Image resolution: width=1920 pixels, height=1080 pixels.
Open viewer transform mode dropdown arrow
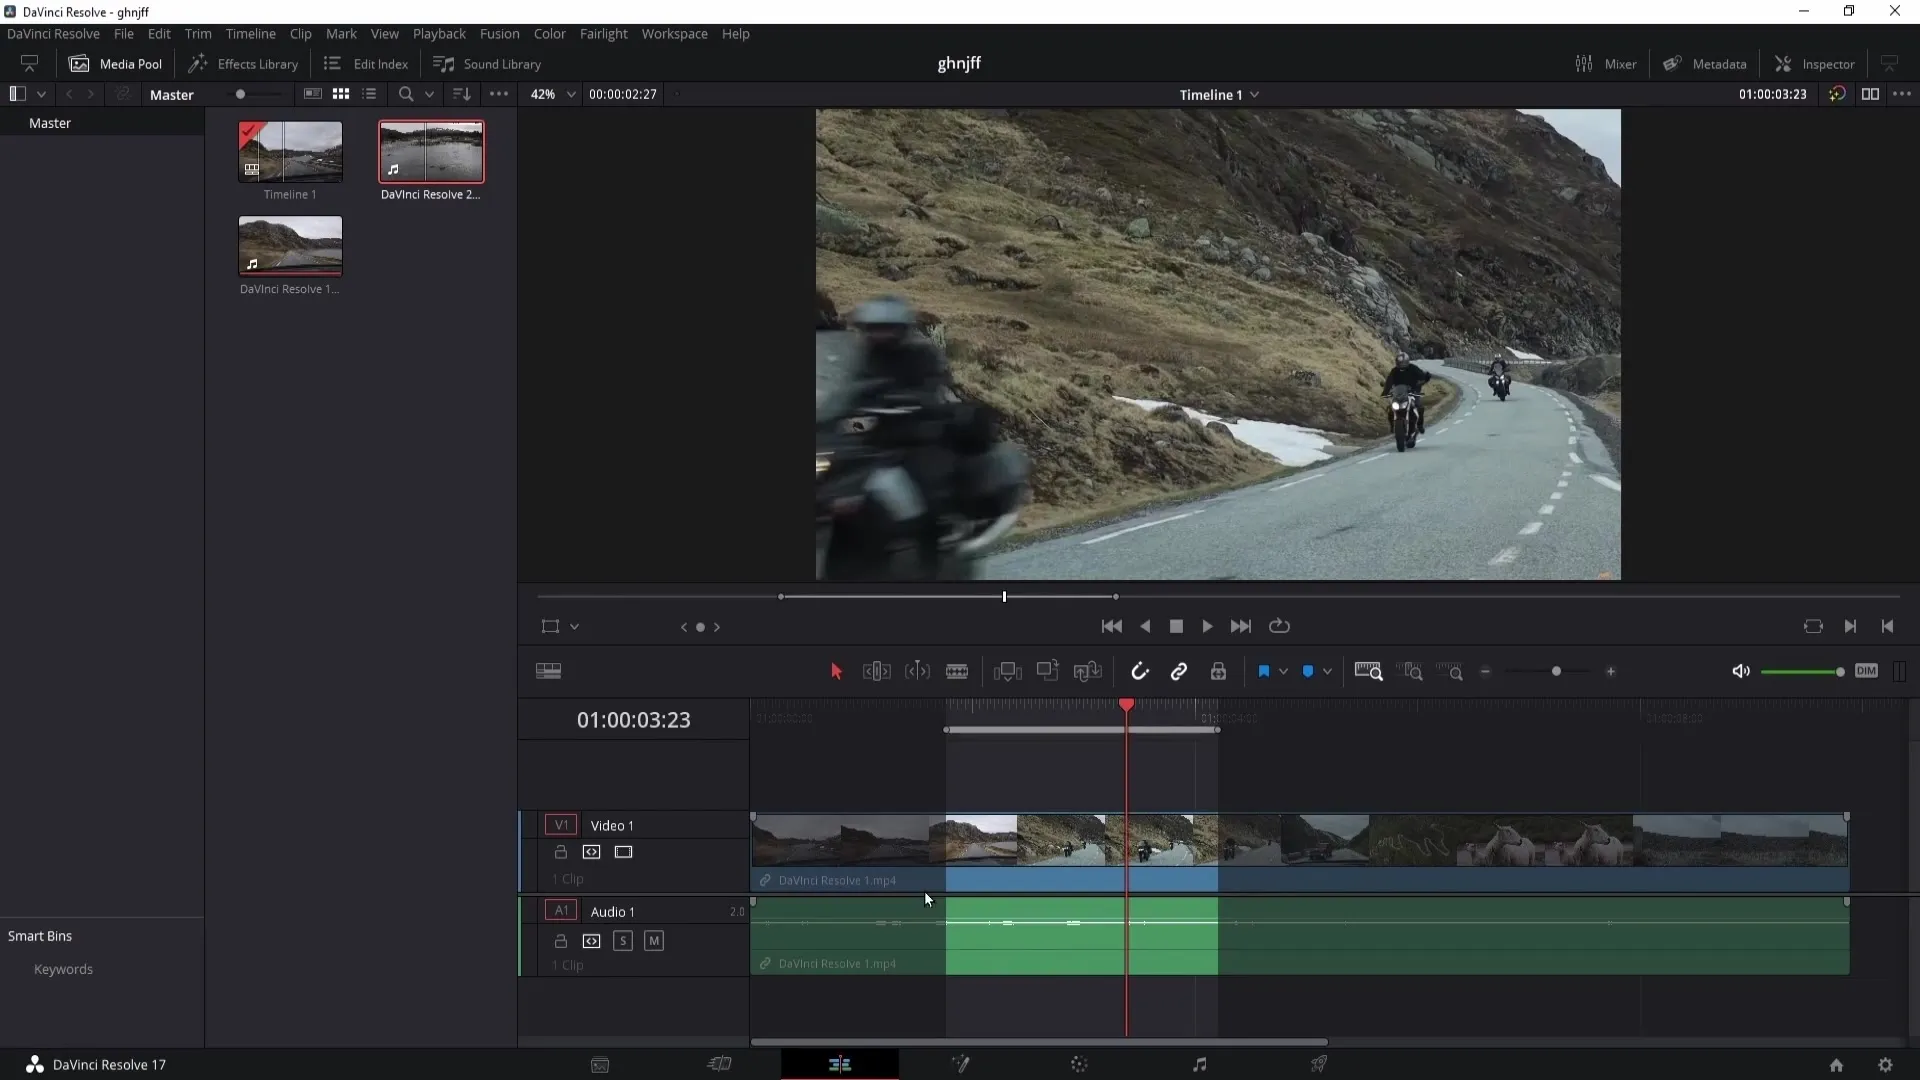coord(574,627)
